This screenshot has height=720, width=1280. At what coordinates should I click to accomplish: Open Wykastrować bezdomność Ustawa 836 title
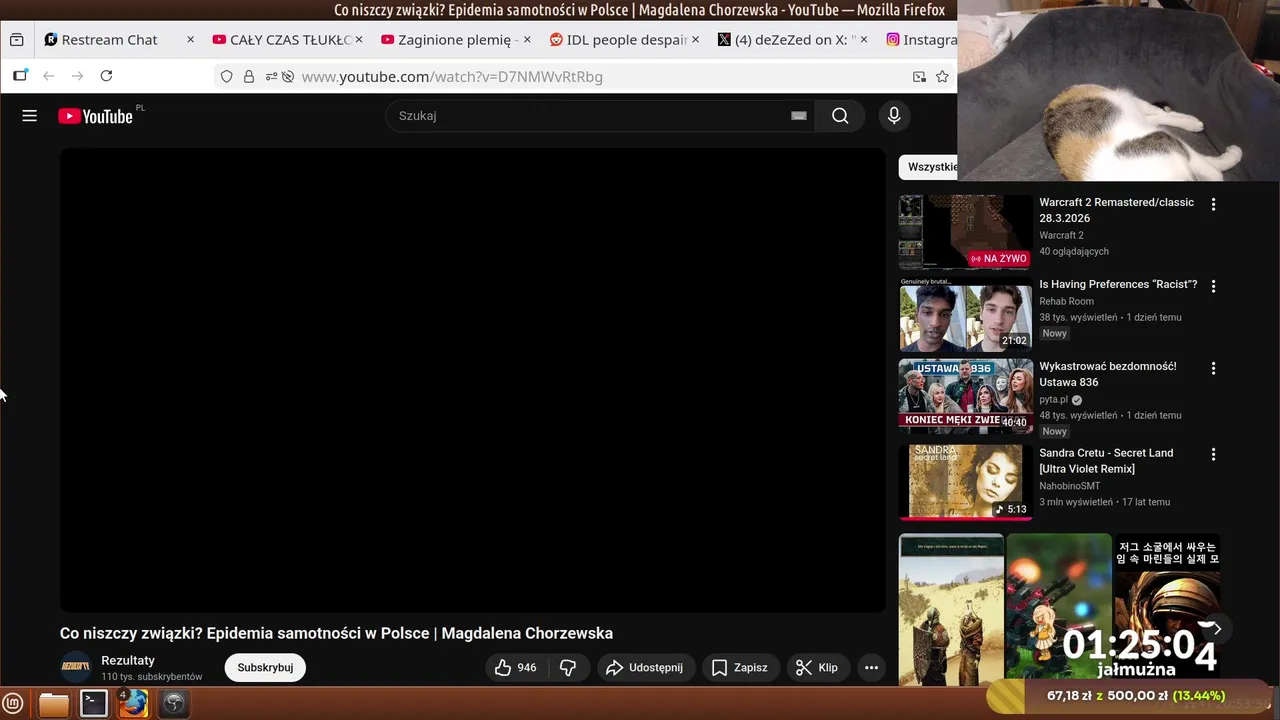(1108, 375)
